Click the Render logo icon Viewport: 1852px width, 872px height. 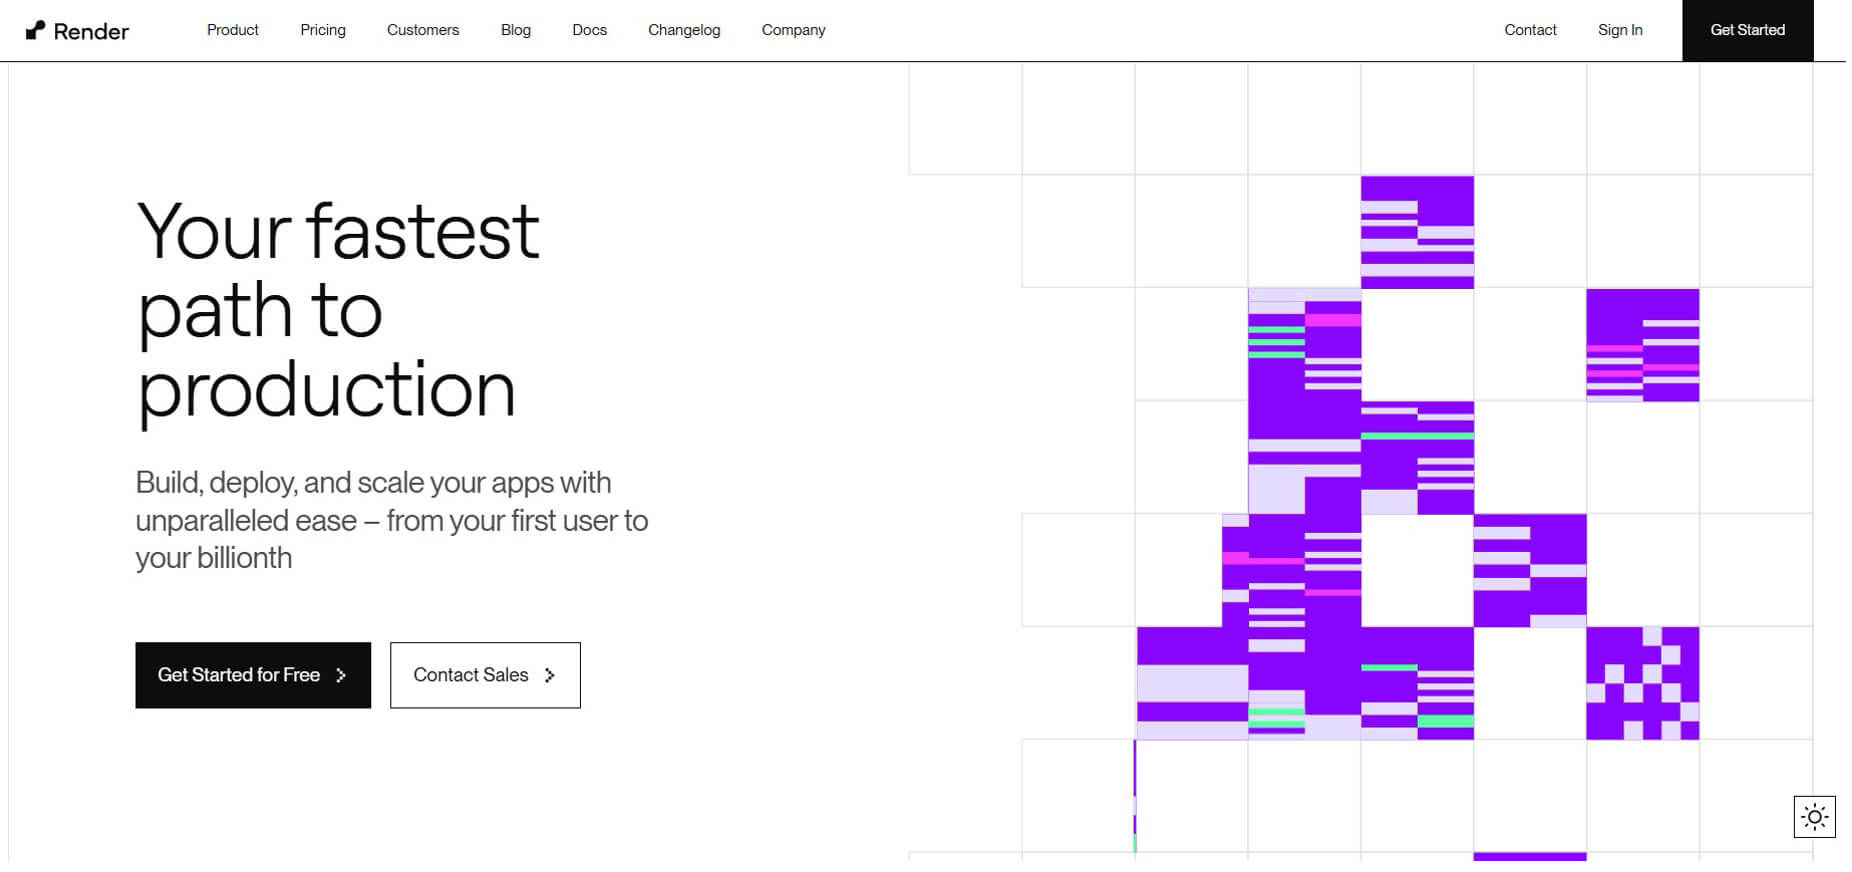[35, 30]
